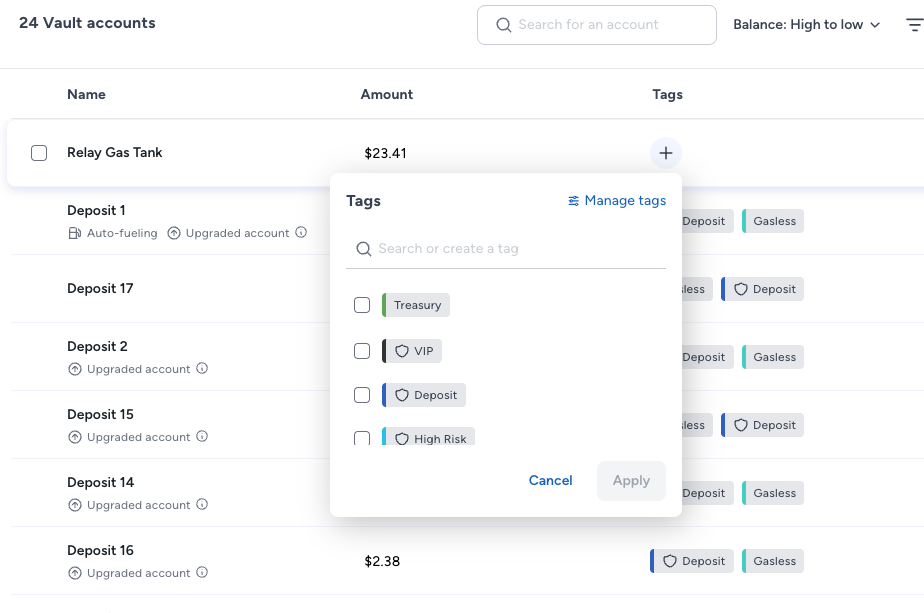Open the Deposit 14 account

(101, 483)
